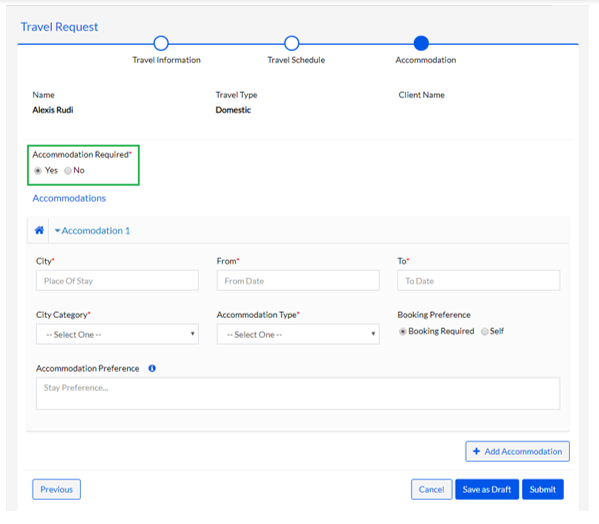Screen dimensions: 599x524
Task: Select No for Accommodation Required
Action: (x=68, y=171)
